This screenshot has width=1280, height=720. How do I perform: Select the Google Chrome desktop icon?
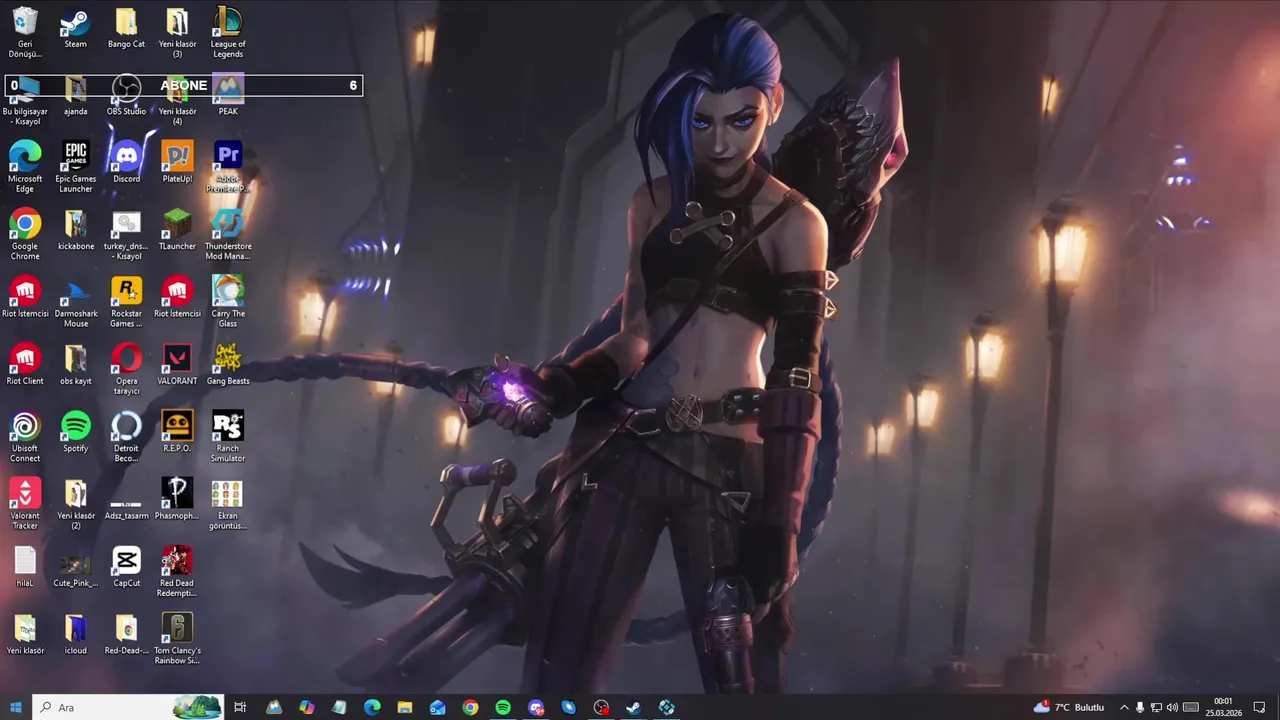click(x=25, y=234)
